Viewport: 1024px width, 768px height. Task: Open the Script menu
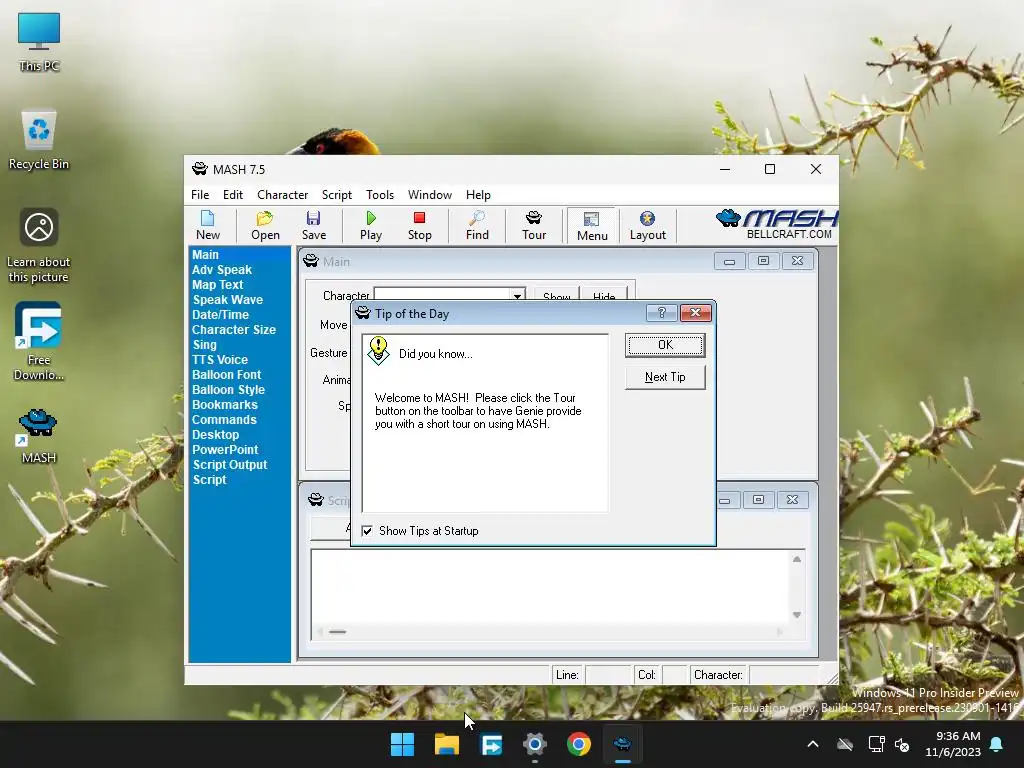tap(336, 195)
